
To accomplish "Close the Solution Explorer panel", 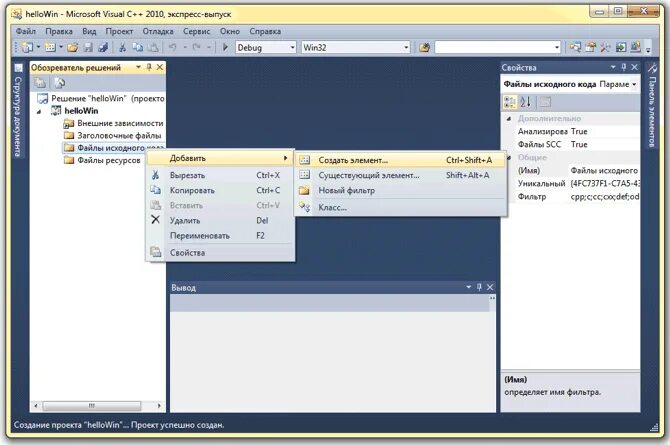I will tap(160, 67).
